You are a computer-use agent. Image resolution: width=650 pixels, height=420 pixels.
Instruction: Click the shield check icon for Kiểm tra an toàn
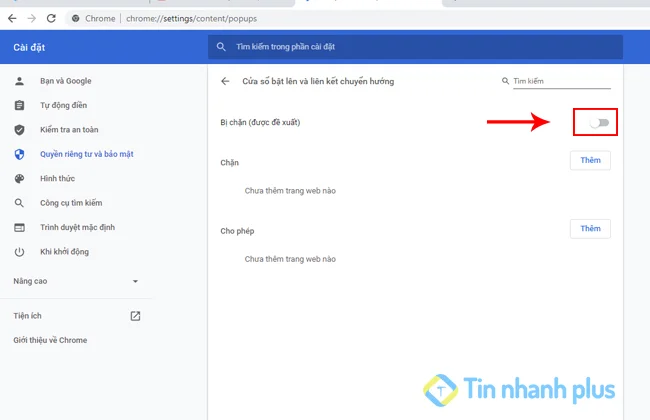pos(19,130)
